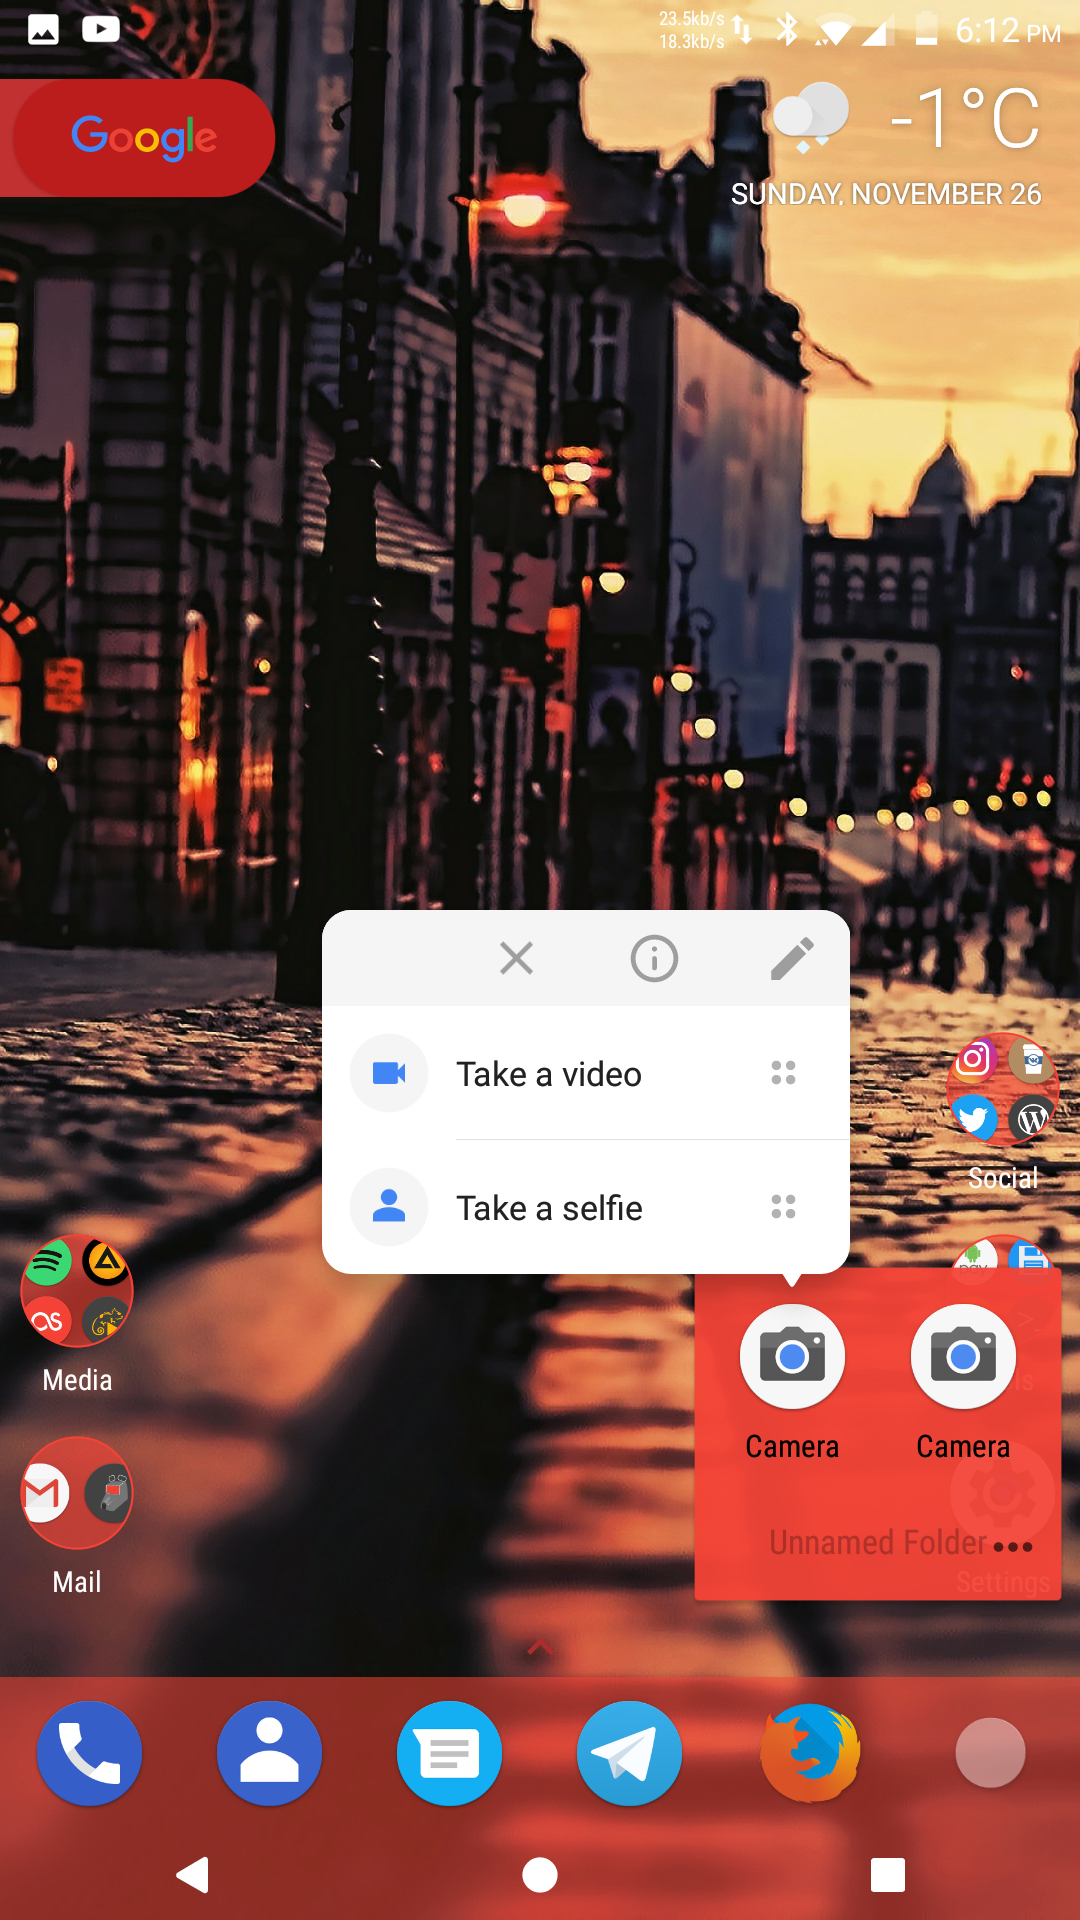Tap the battery status icon
The image size is (1080, 1920).
927,30
